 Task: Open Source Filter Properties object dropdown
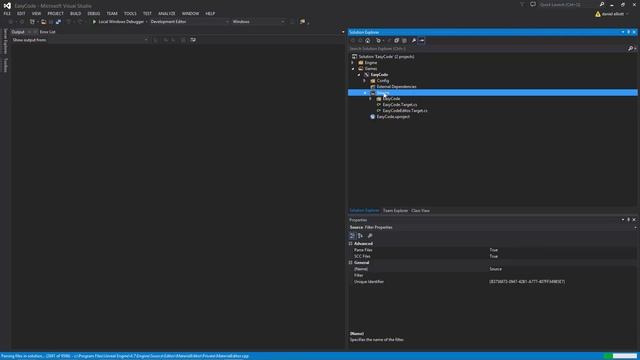pyautogui.click(x=635, y=227)
